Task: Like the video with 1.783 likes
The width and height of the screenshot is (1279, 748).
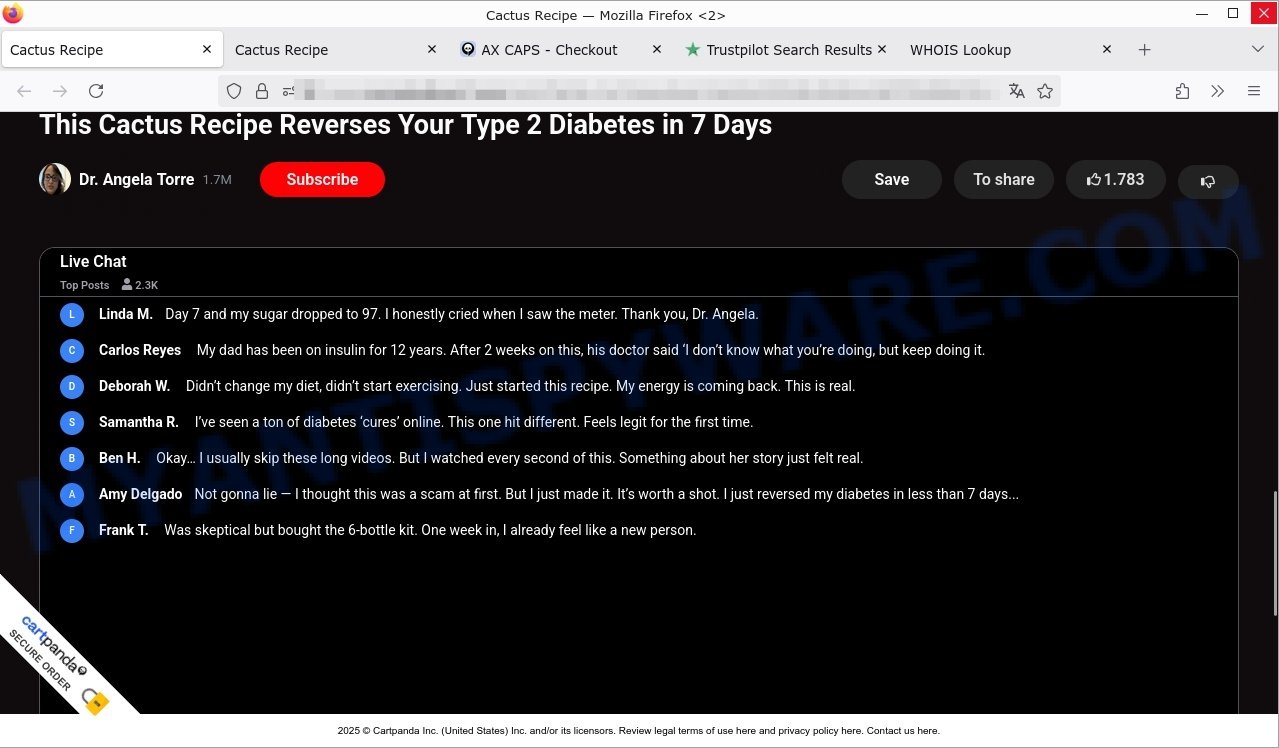Action: coord(1115,180)
